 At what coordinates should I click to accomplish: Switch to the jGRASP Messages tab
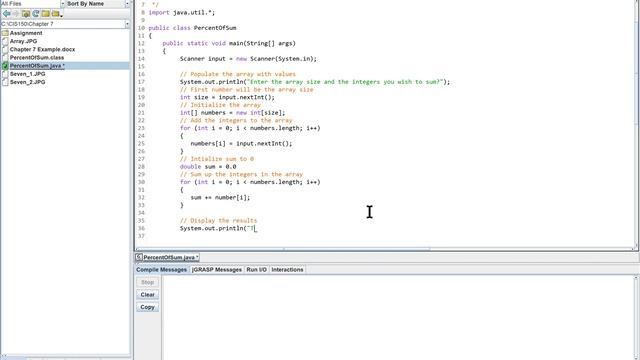tap(217, 270)
